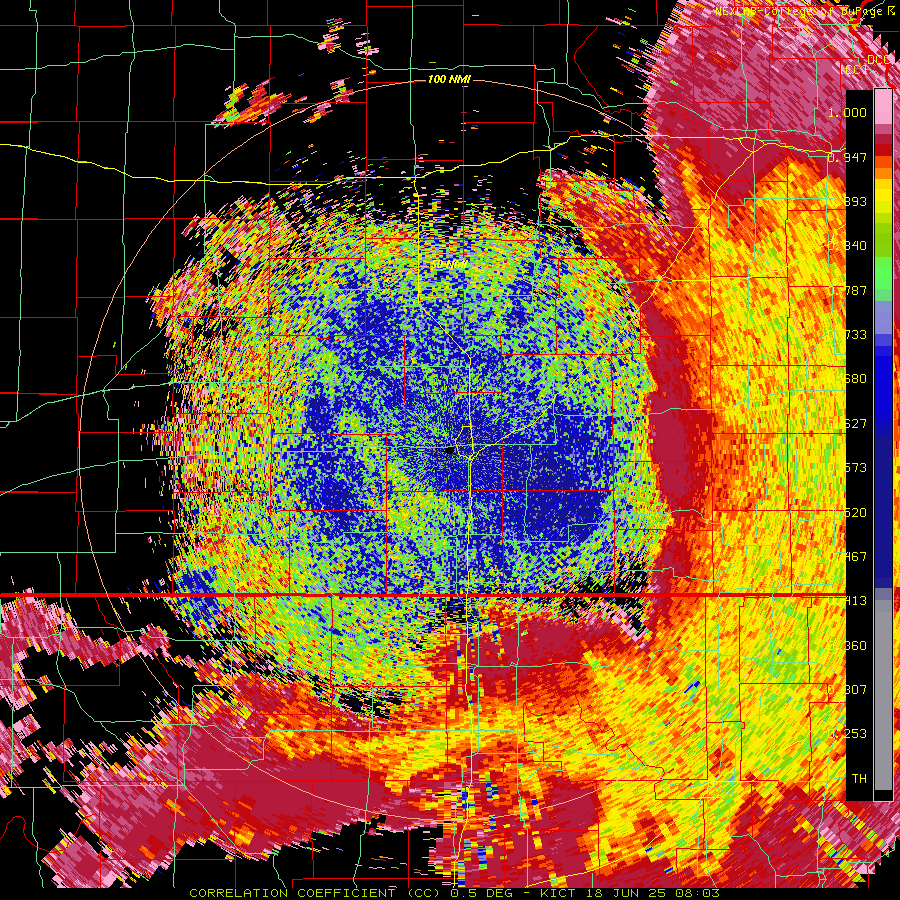Click the 573 legend value
Viewport: 900px width, 900px height.
pyautogui.click(x=855, y=468)
